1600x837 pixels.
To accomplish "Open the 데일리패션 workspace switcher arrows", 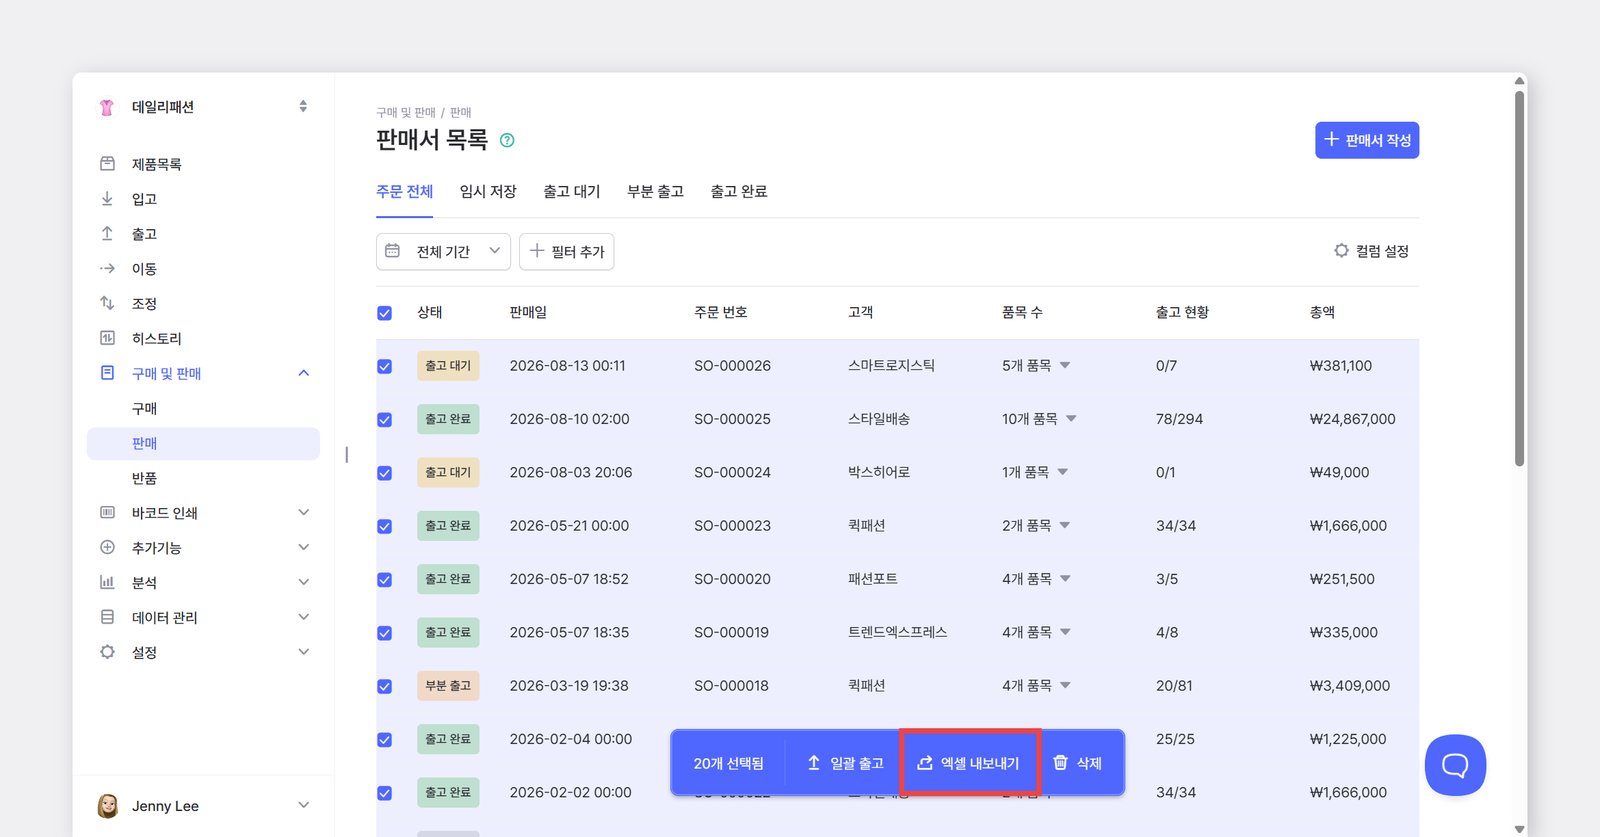I will 303,106.
